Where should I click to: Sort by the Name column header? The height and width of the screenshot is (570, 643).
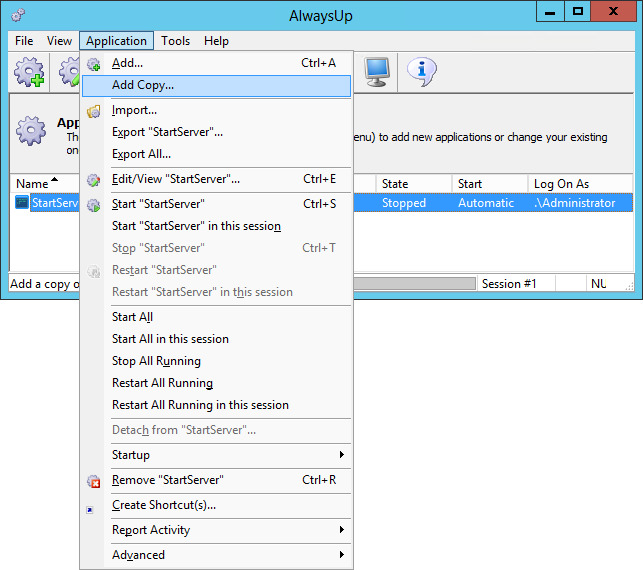click(44, 183)
